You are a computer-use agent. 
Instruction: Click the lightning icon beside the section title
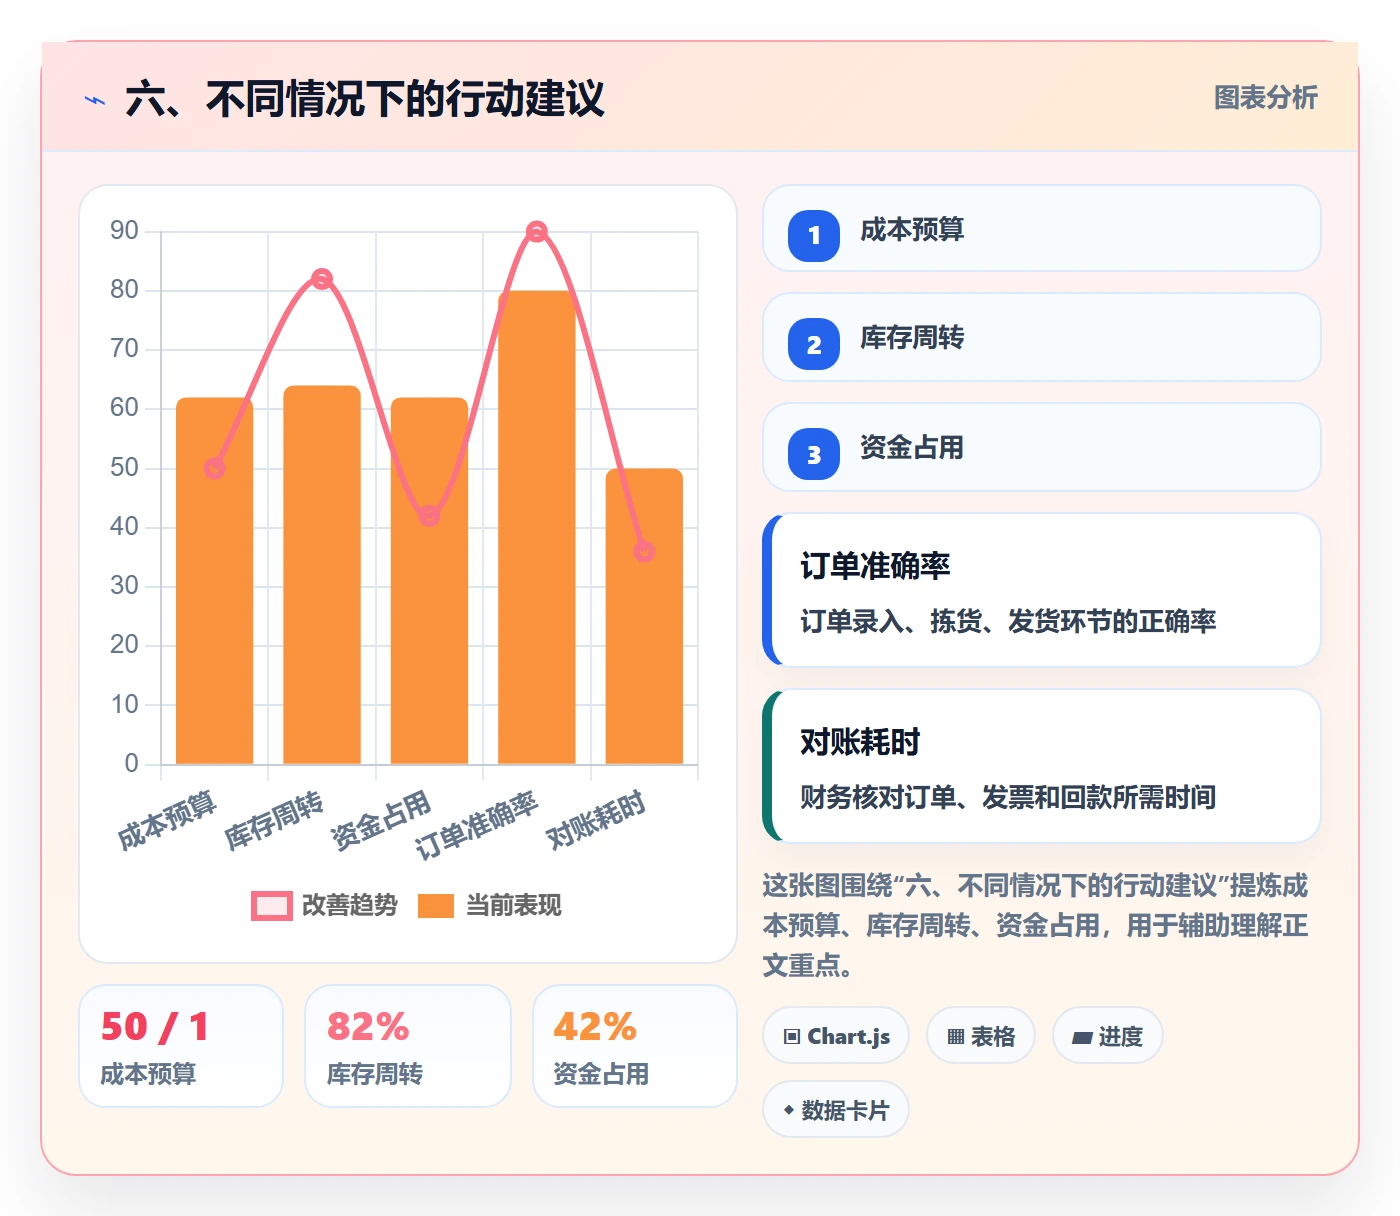coord(95,100)
